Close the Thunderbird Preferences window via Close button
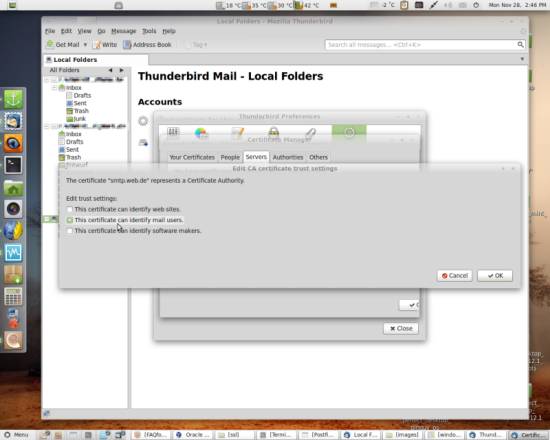The image size is (550, 440). [401, 328]
